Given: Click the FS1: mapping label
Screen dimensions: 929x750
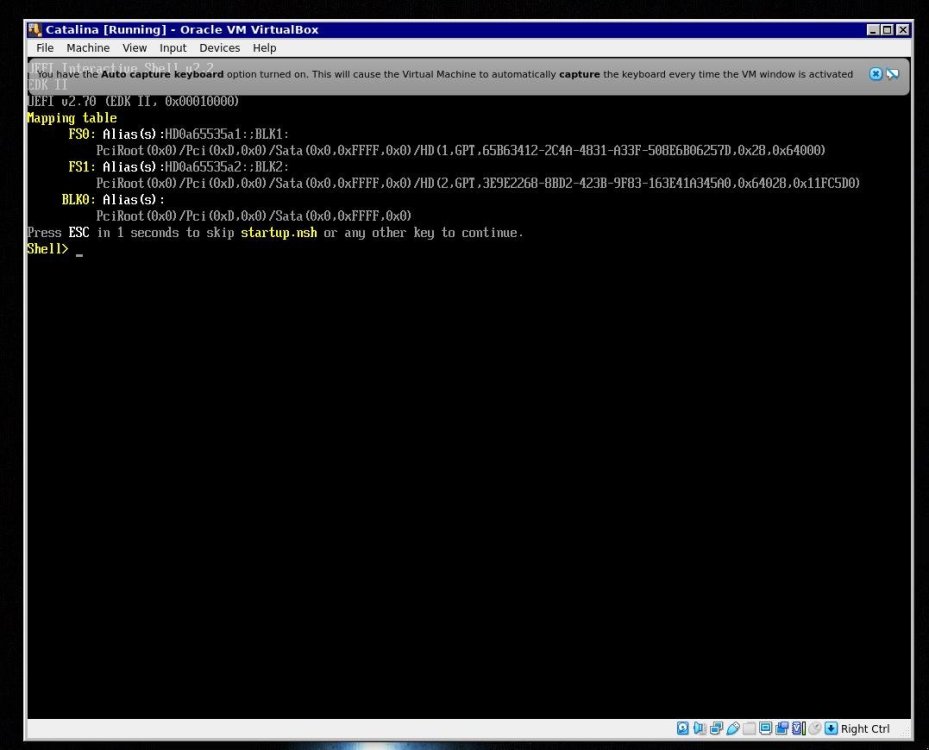Looking at the screenshot, I should coord(82,167).
